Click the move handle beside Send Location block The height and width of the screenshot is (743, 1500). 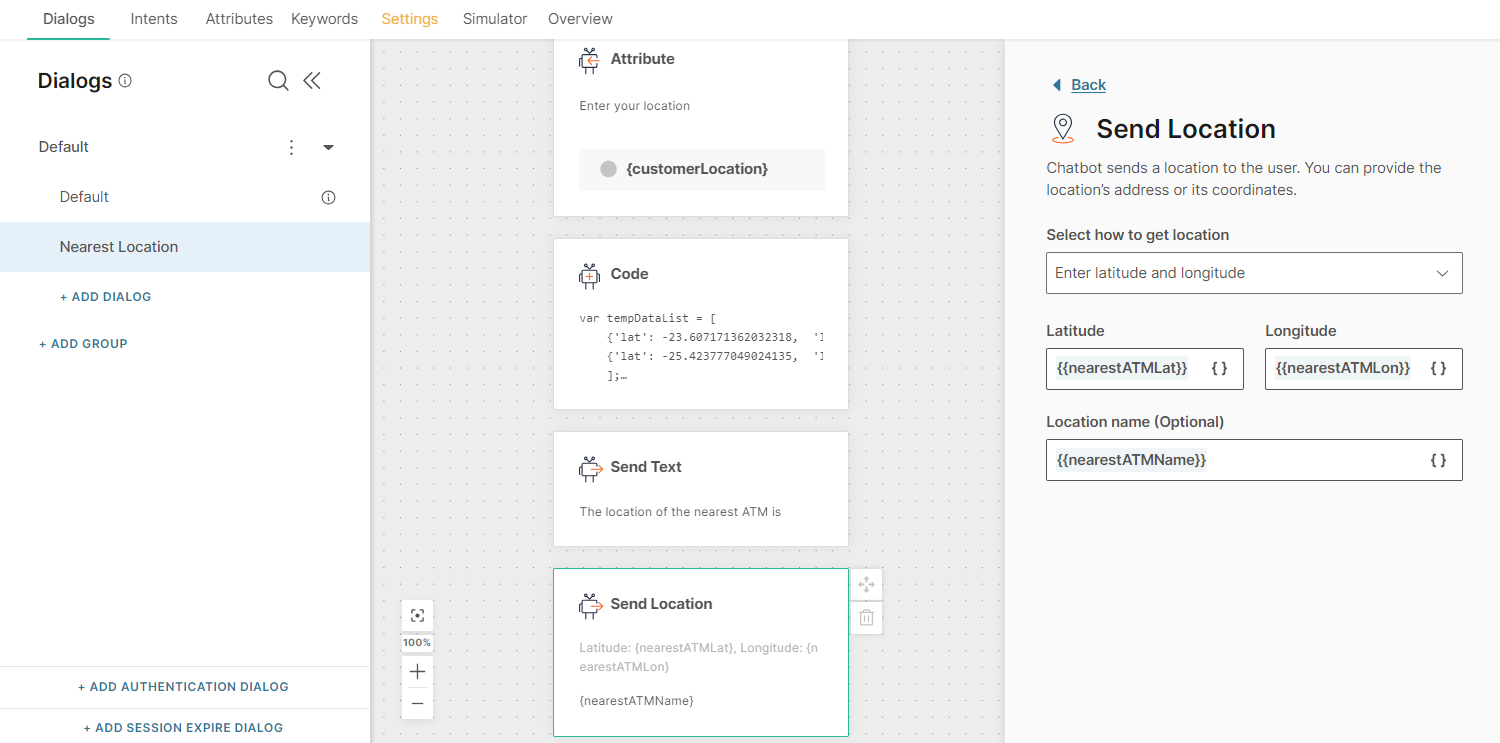866,584
